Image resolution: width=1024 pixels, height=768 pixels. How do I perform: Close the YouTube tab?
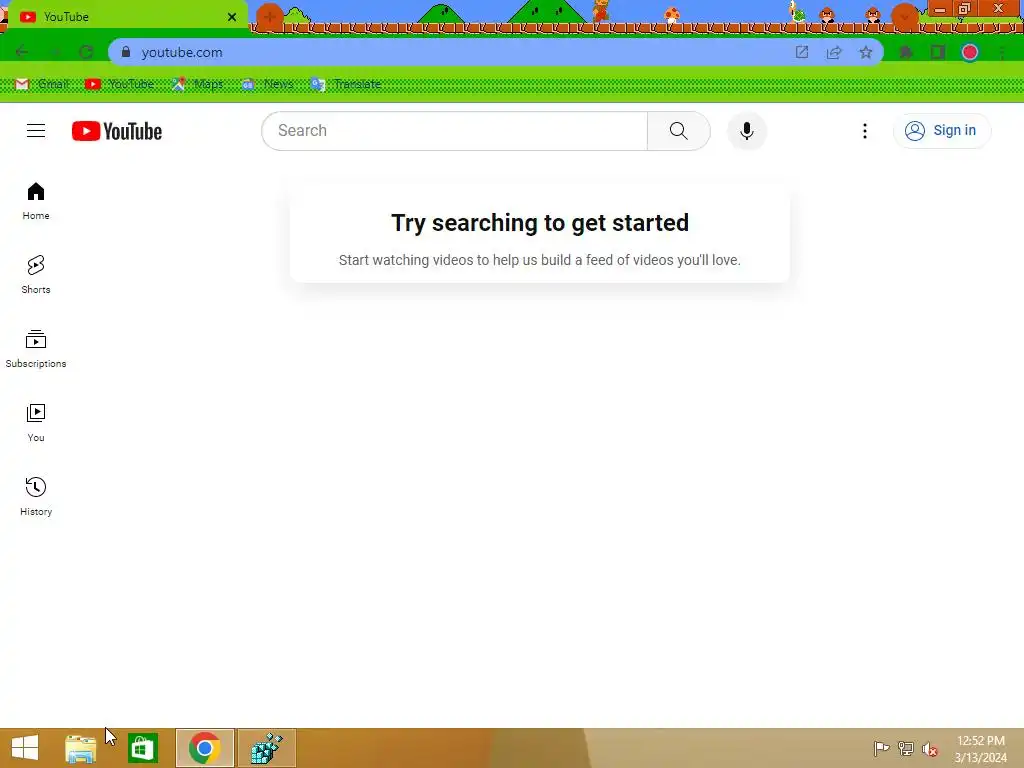pos(232,17)
